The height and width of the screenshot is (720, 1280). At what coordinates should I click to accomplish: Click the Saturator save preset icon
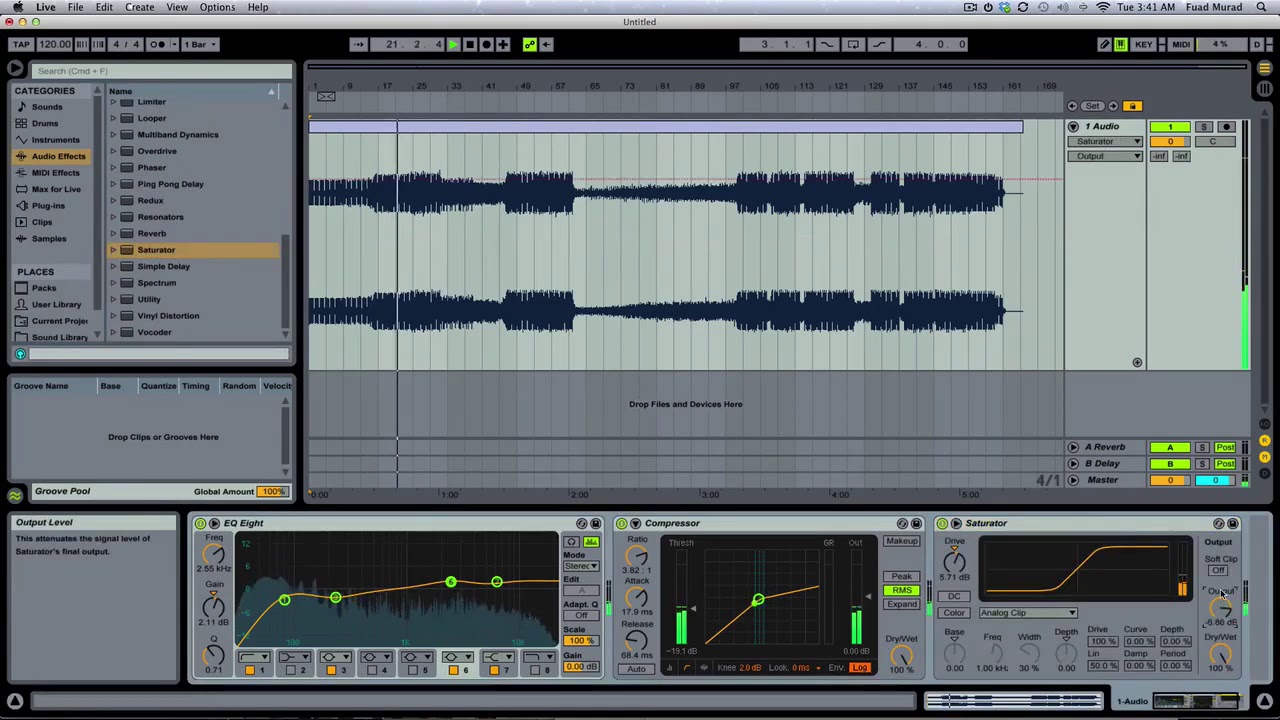[1232, 523]
